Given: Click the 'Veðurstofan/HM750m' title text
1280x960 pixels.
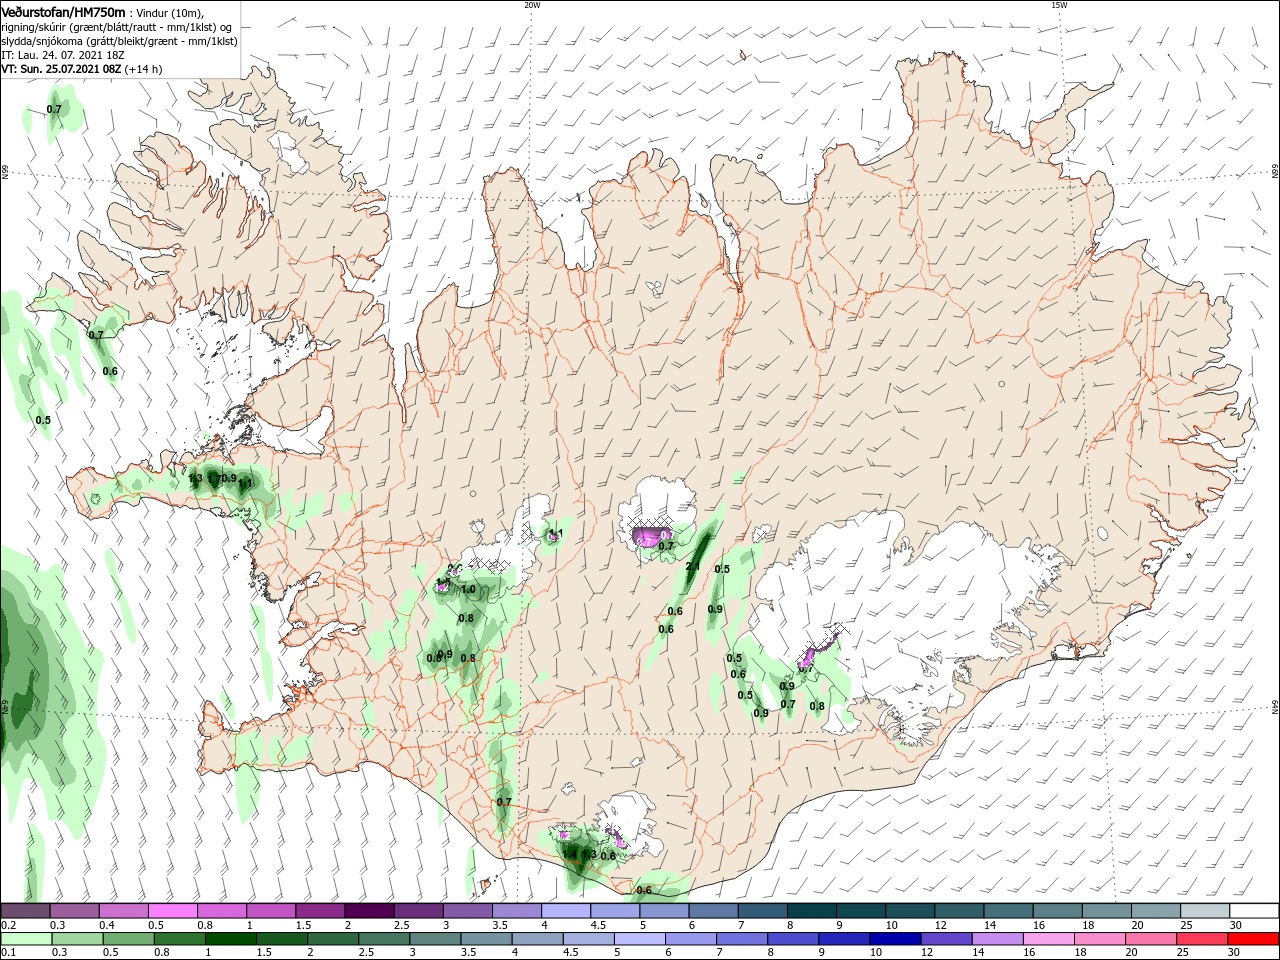Looking at the screenshot, I should [63, 11].
